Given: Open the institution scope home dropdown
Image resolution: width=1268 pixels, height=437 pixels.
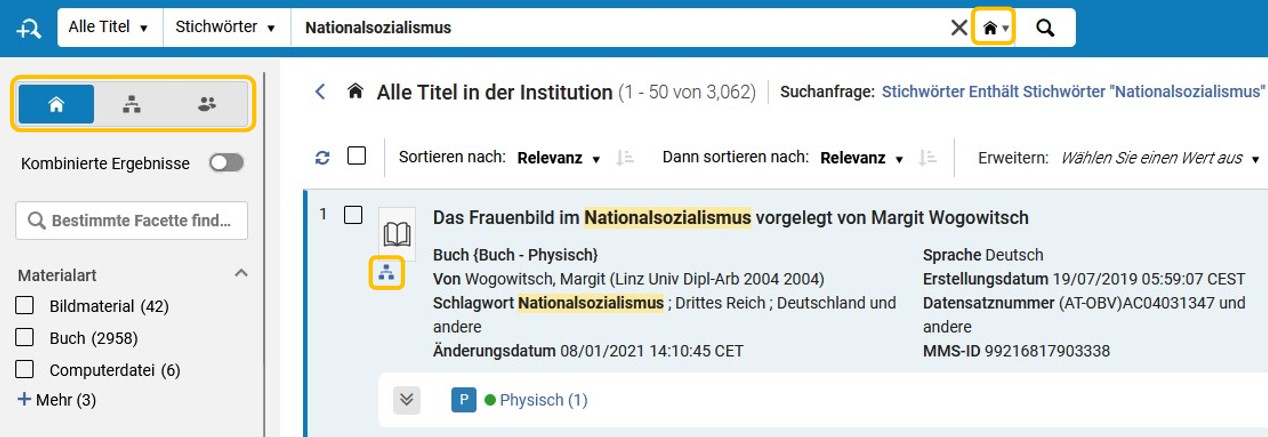Looking at the screenshot, I should 994,28.
